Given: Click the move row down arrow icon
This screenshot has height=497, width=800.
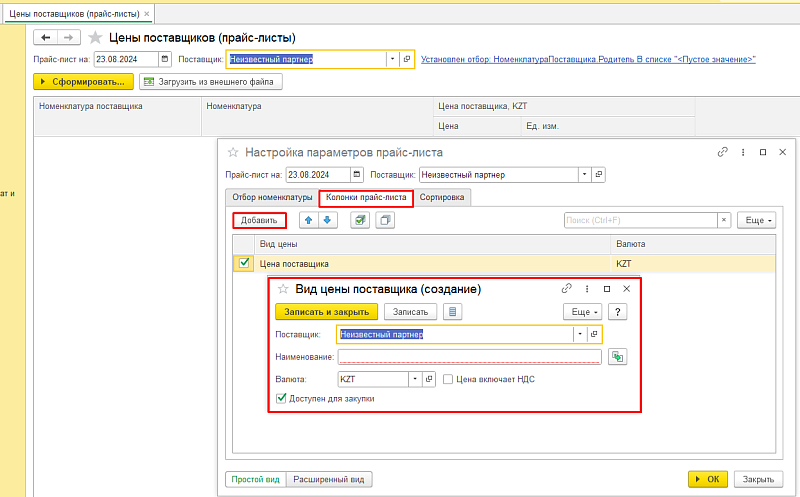Looking at the screenshot, I should [x=327, y=220].
